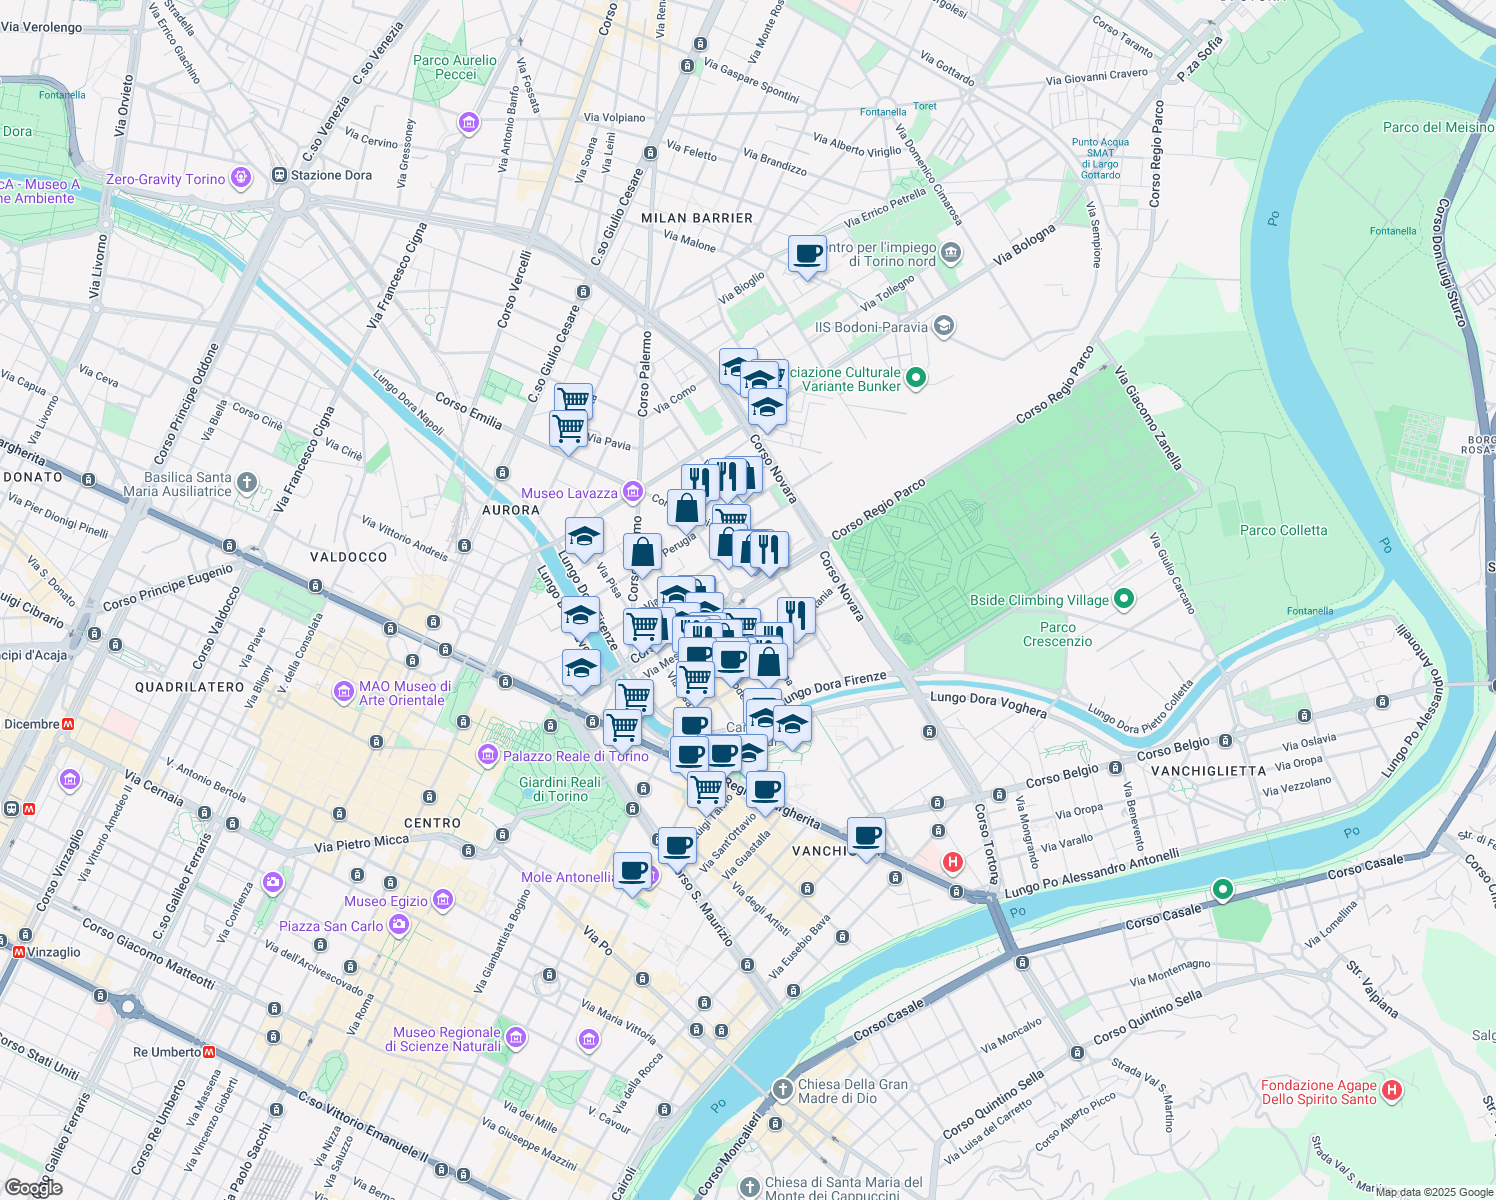Click the green Bside Climbing Village marker

point(1124,599)
